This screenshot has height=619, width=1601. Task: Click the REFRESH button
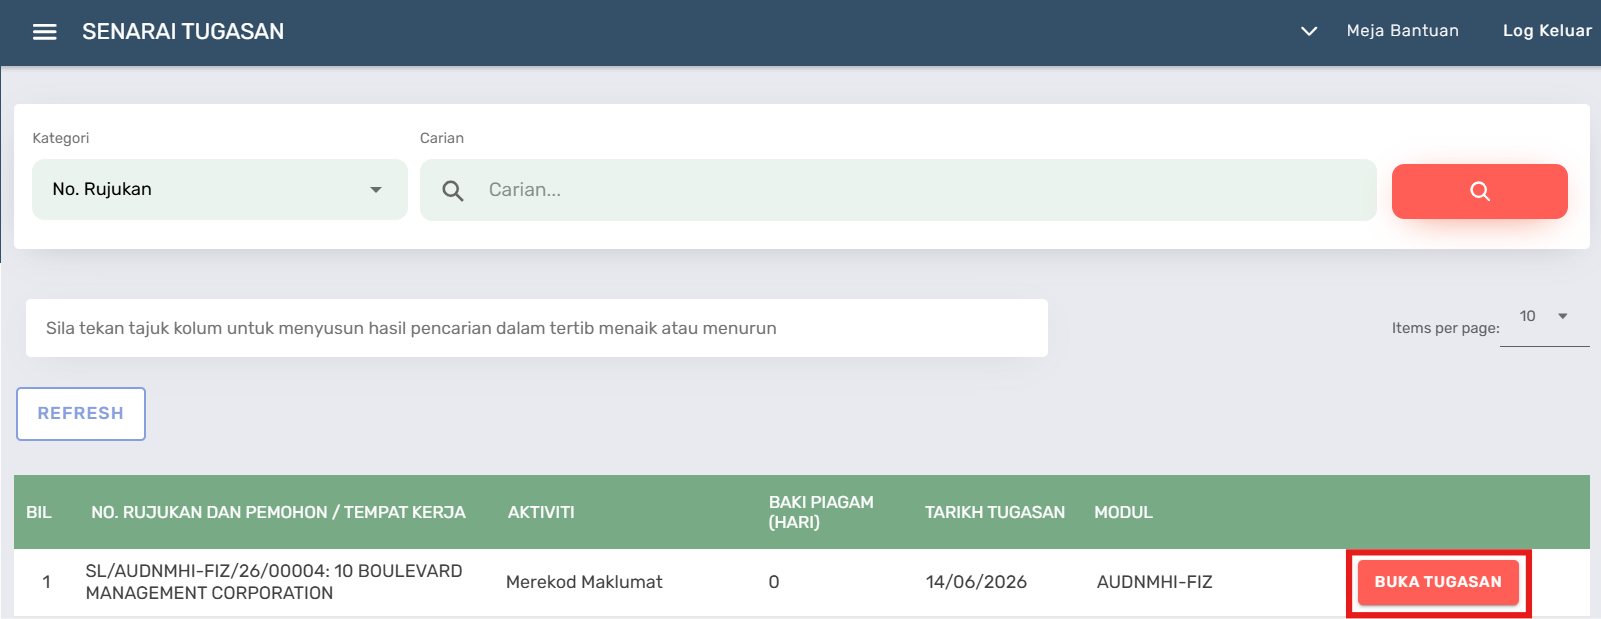click(81, 414)
